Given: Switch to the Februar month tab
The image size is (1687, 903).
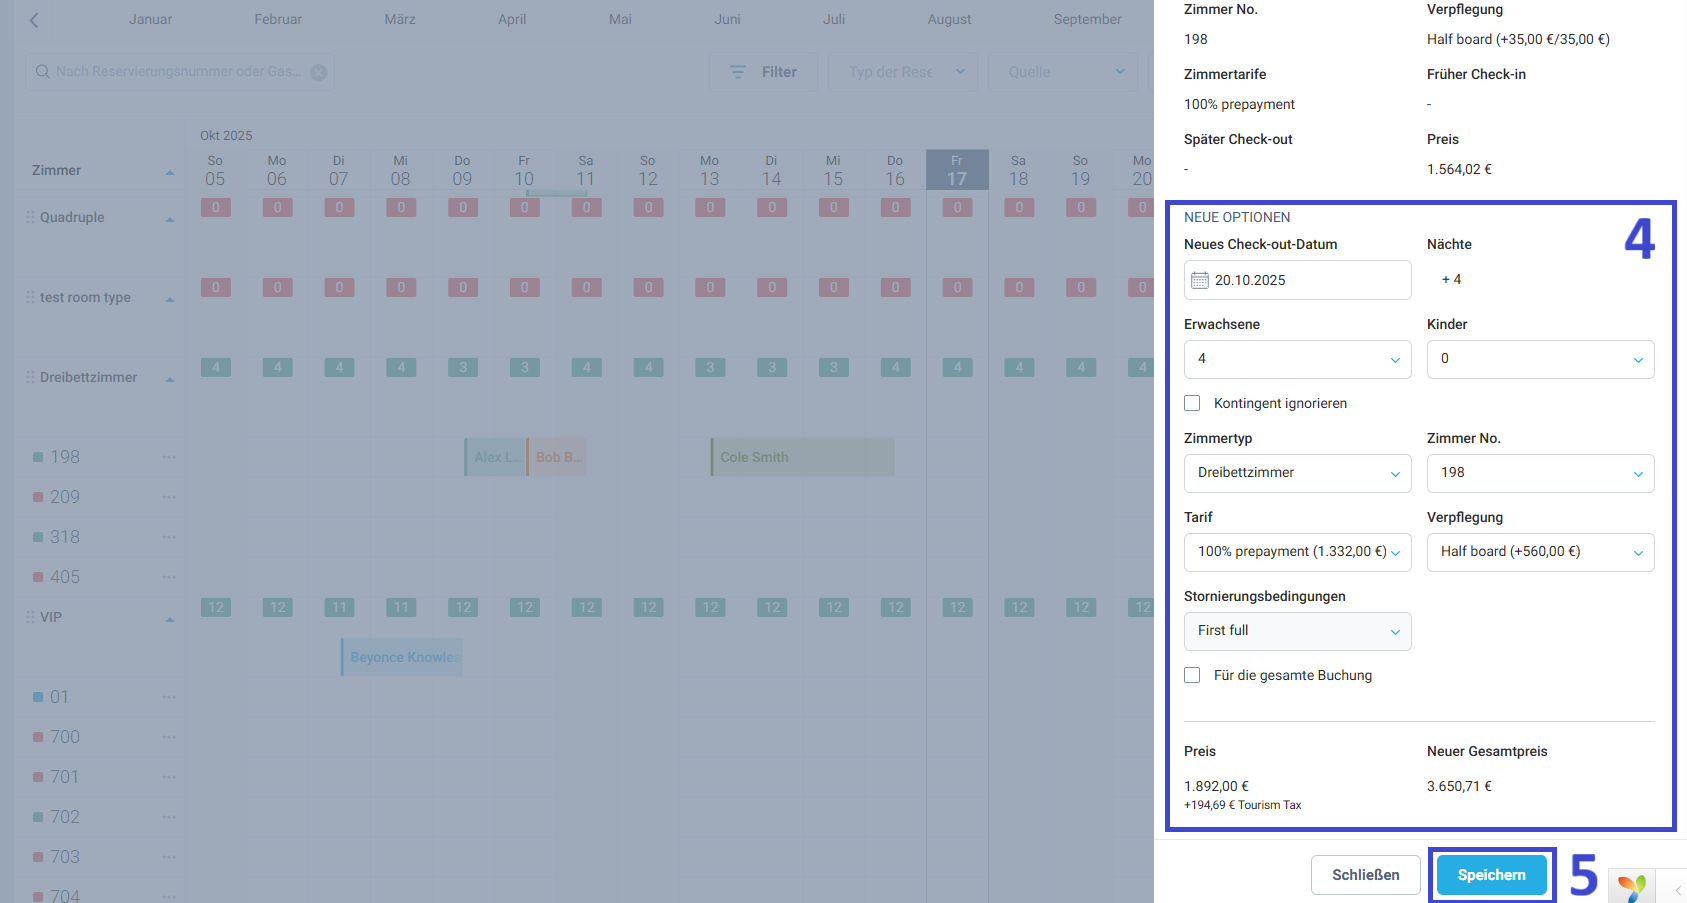Looking at the screenshot, I should [277, 19].
